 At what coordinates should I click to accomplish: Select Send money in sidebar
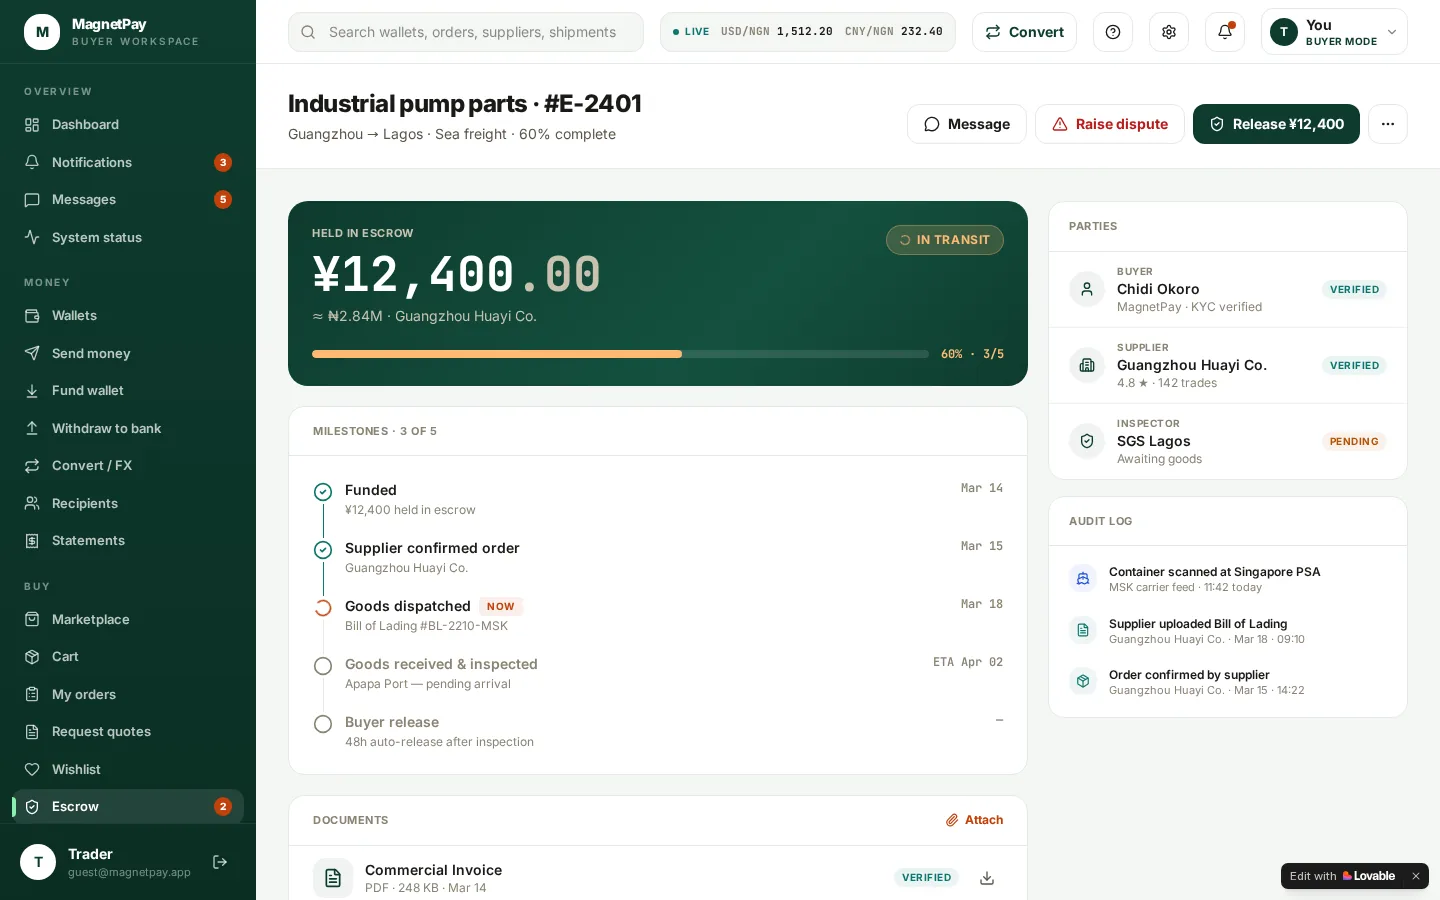pos(128,353)
